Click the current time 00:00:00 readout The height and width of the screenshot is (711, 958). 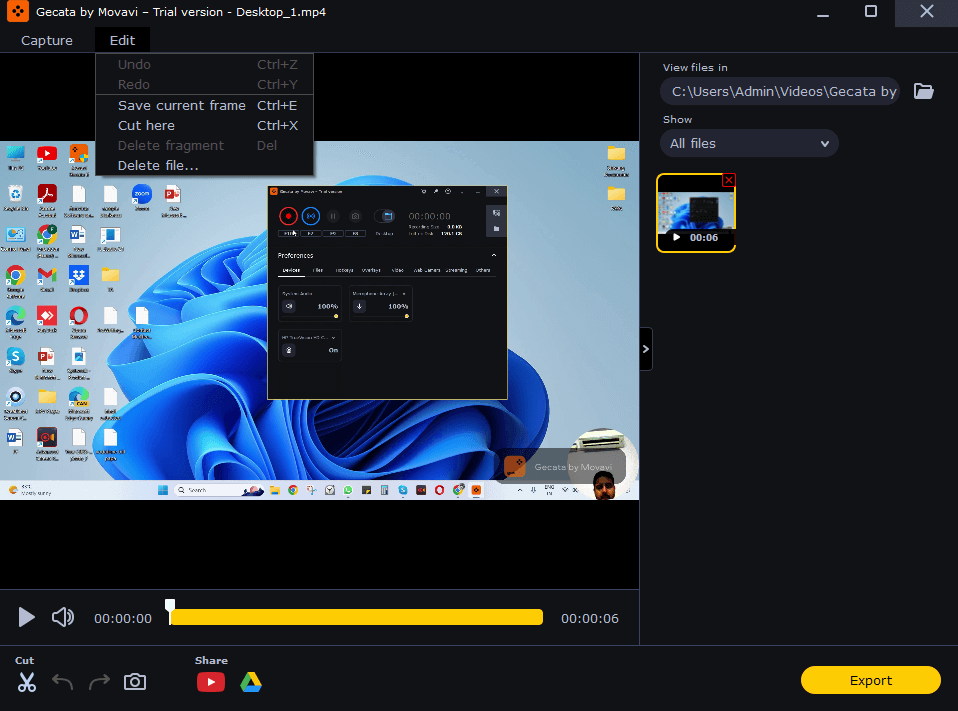point(123,618)
